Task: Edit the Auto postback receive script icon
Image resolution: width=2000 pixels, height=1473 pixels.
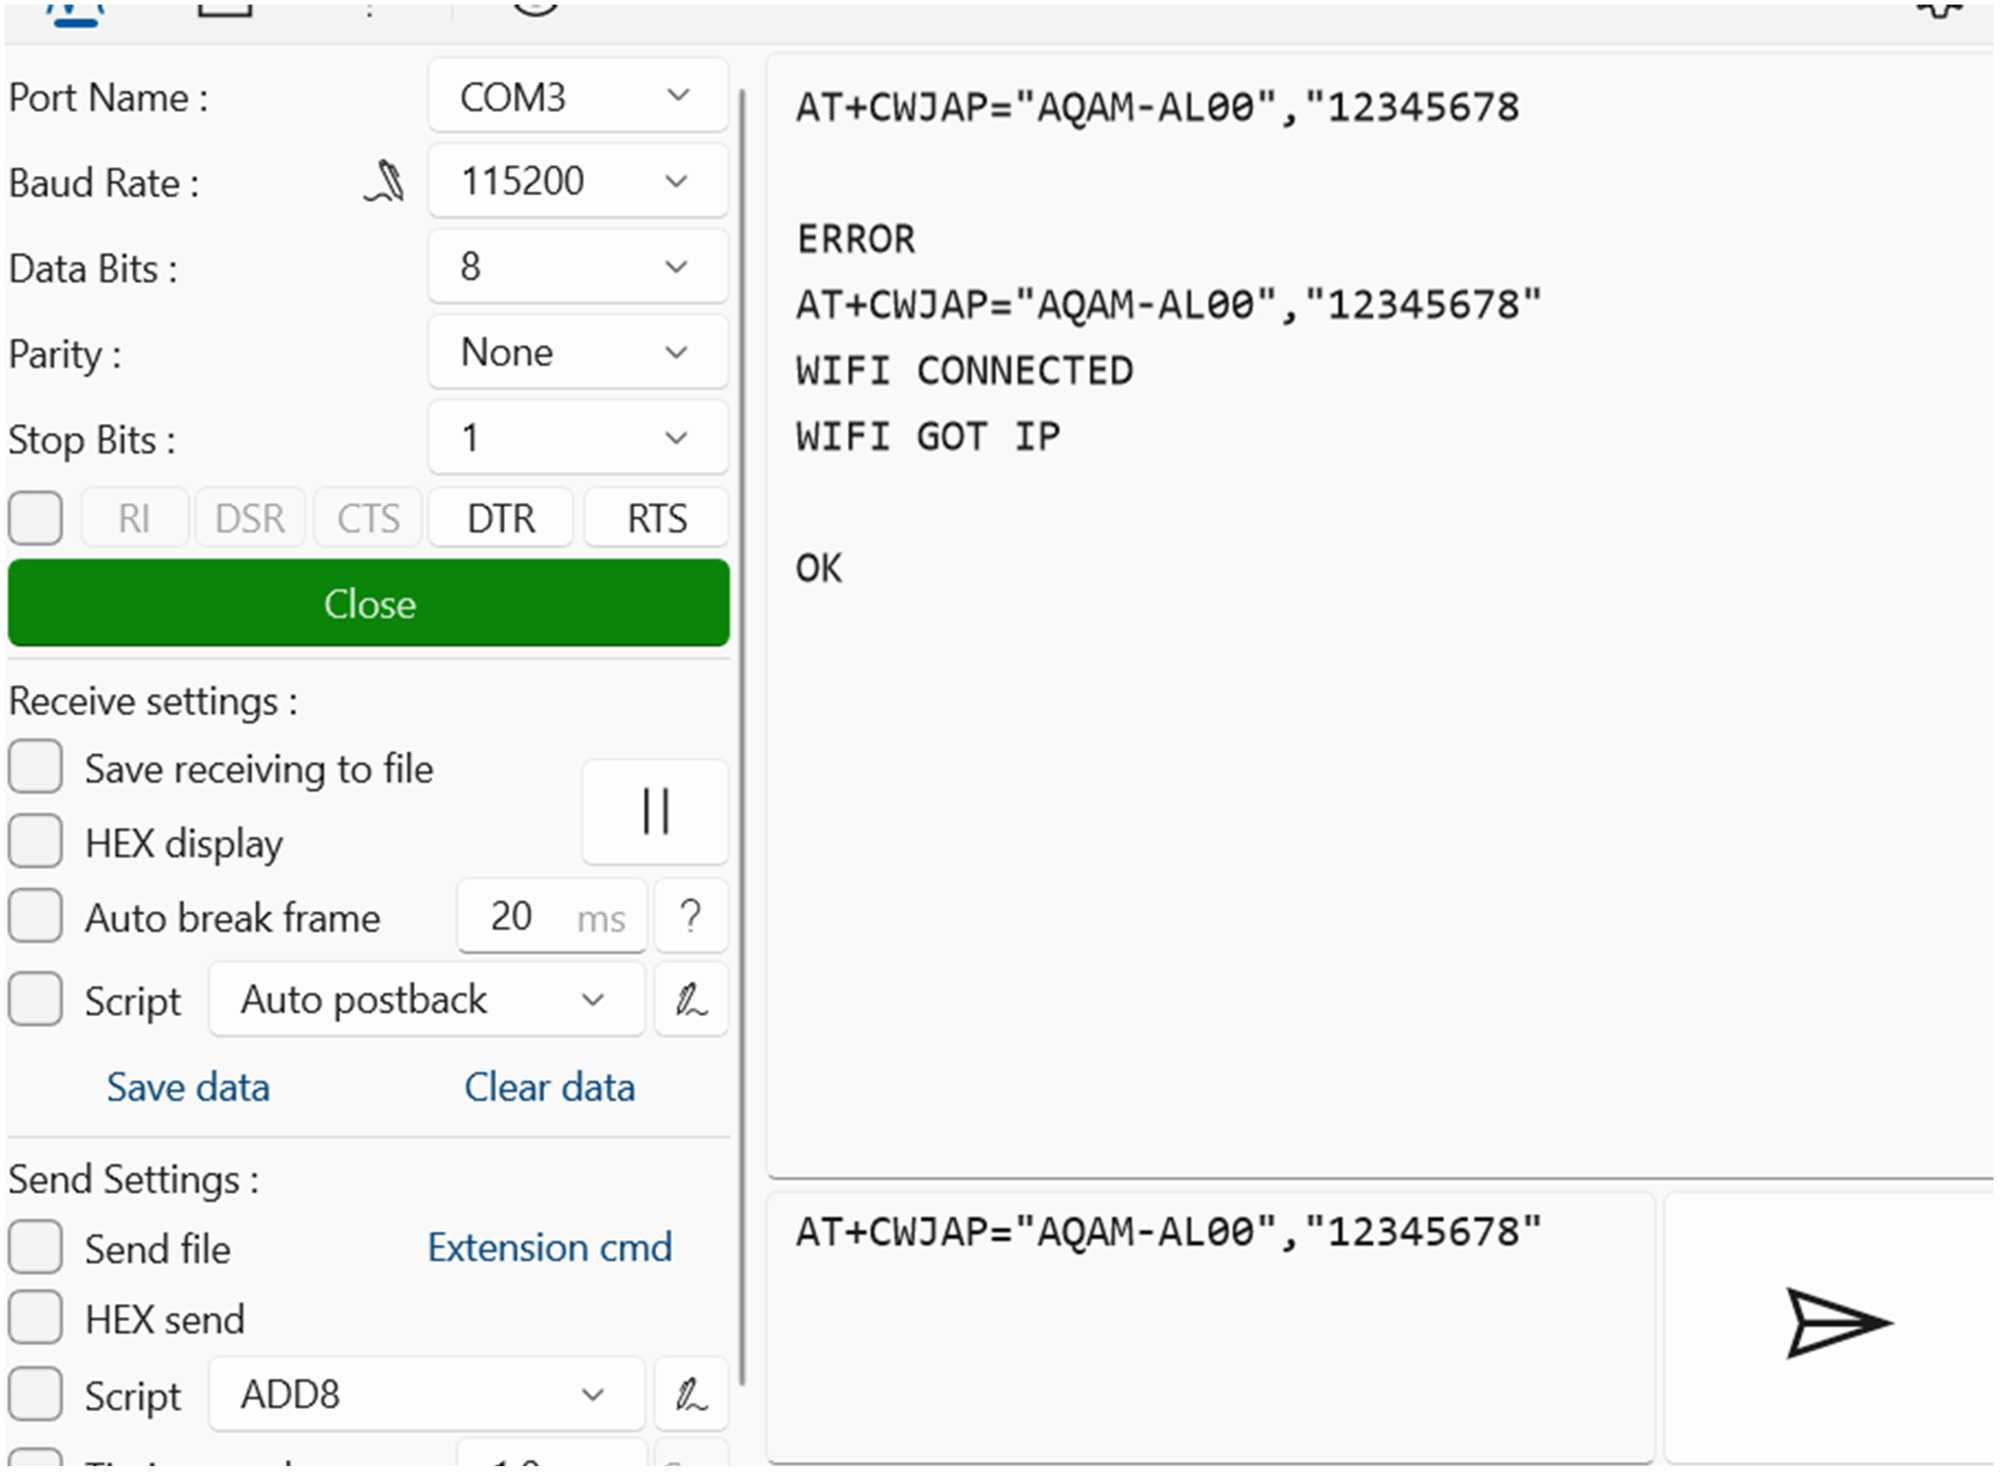Action: (690, 1000)
